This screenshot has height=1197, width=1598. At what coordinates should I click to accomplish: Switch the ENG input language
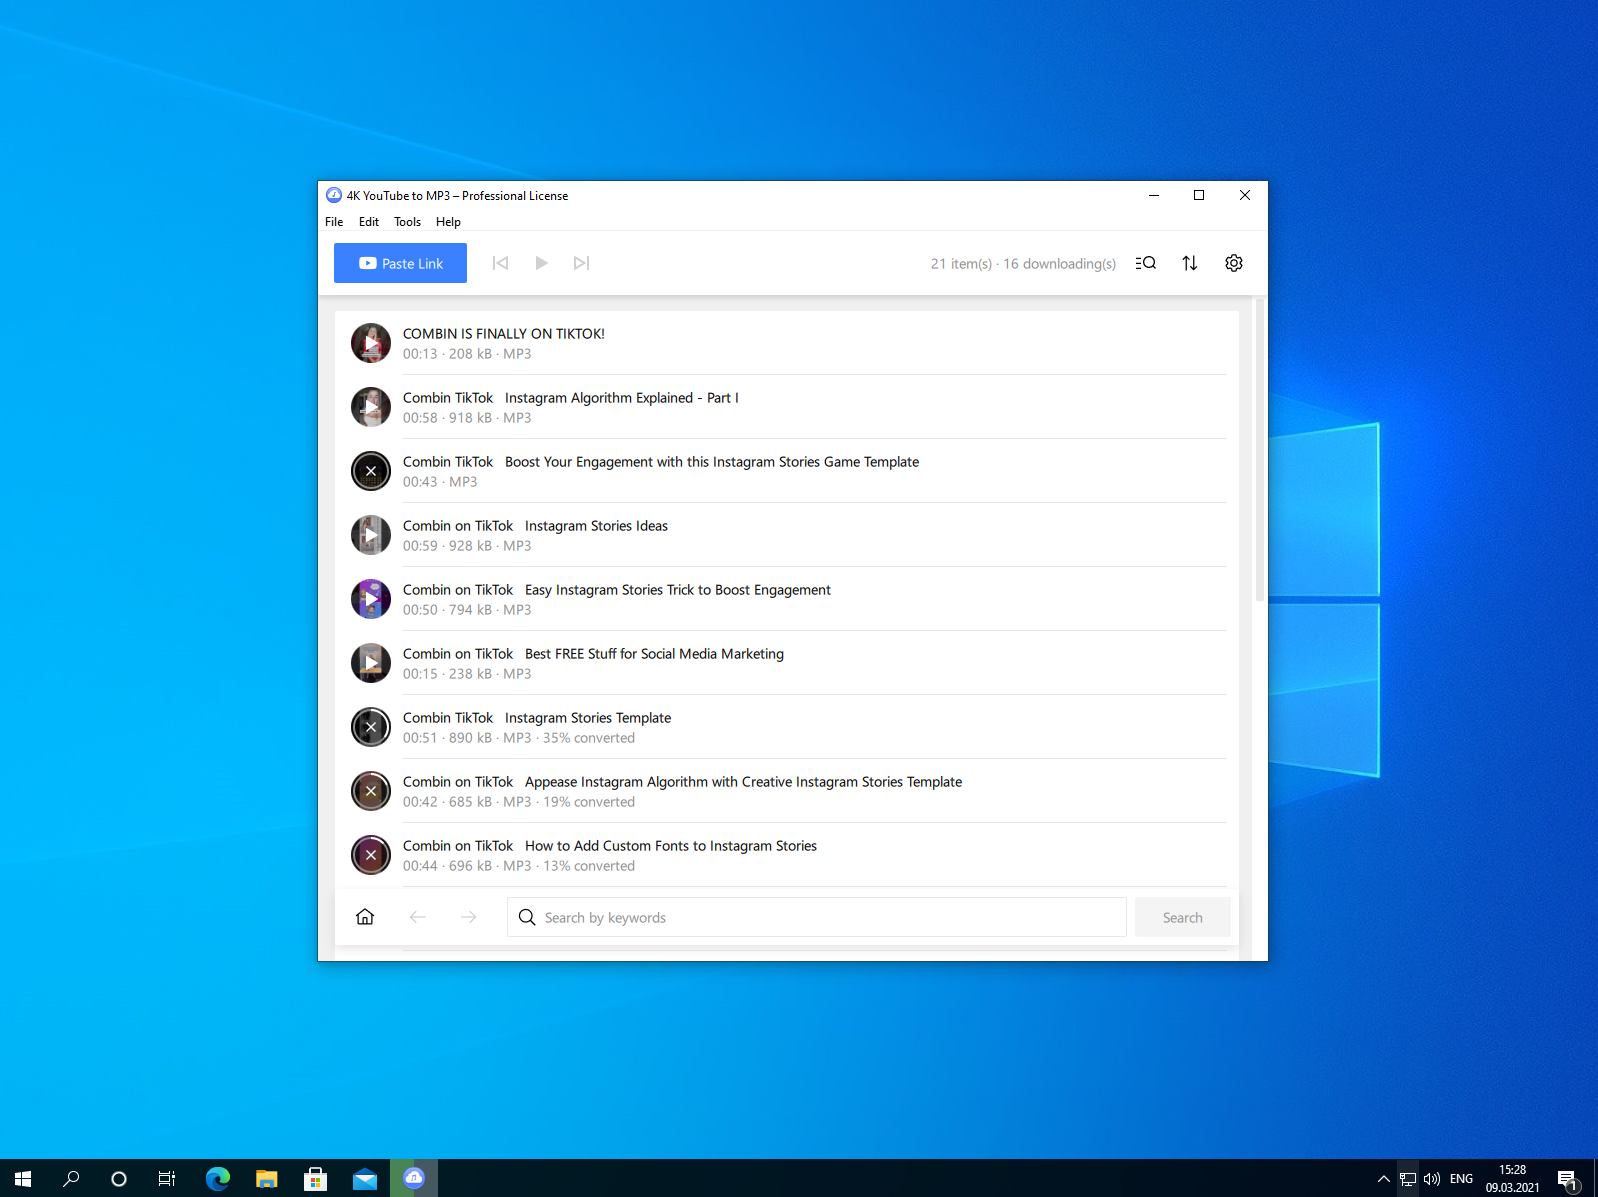[x=1462, y=1179]
